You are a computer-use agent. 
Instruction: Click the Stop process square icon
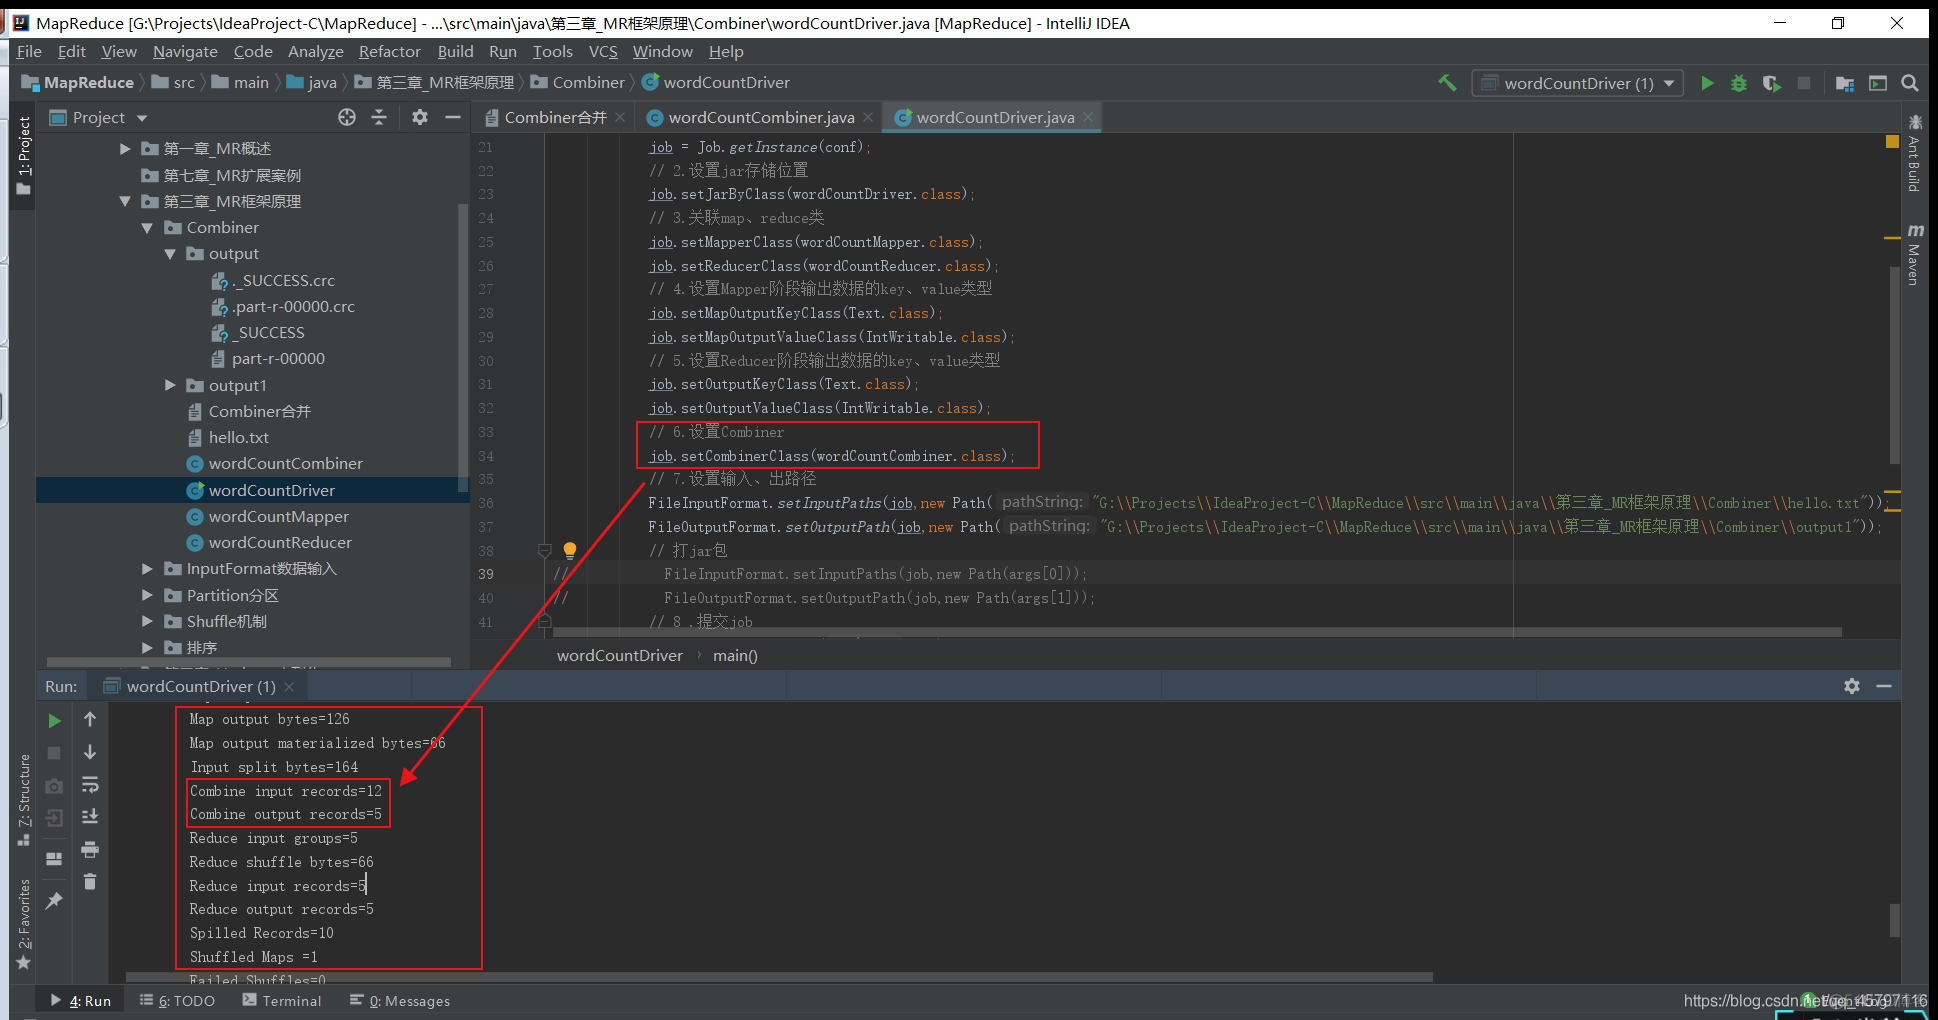pyautogui.click(x=1804, y=83)
